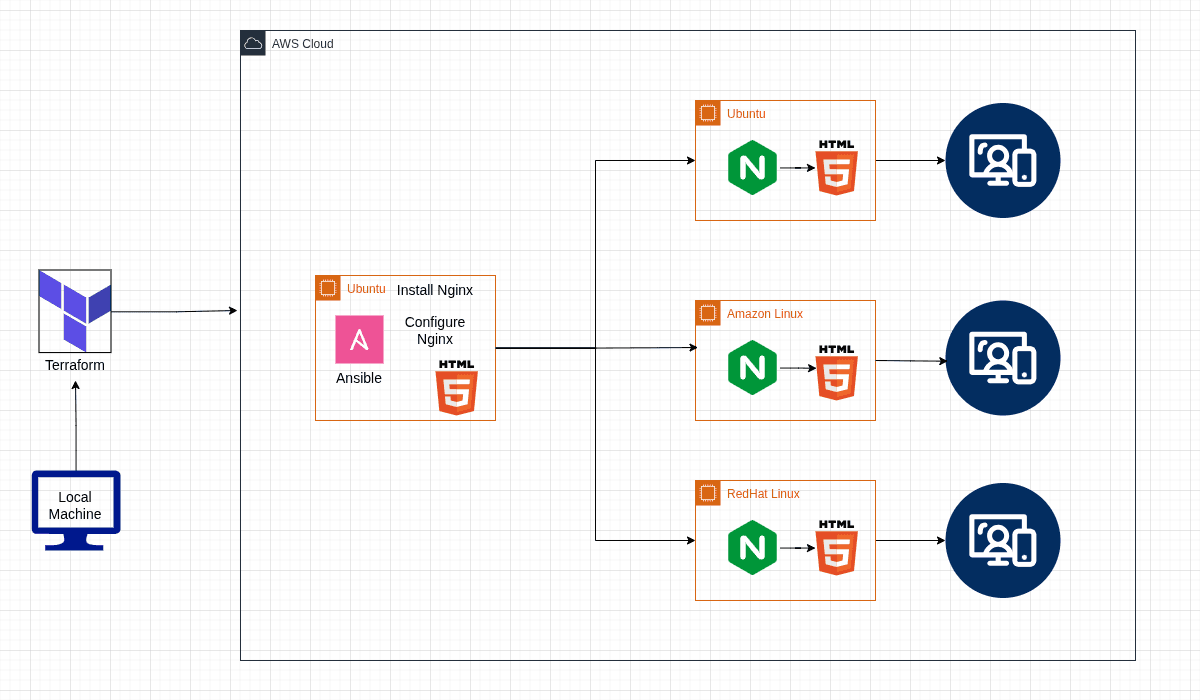The height and width of the screenshot is (700, 1200).
Task: Click the Local Machine monitor icon
Action: point(76,510)
